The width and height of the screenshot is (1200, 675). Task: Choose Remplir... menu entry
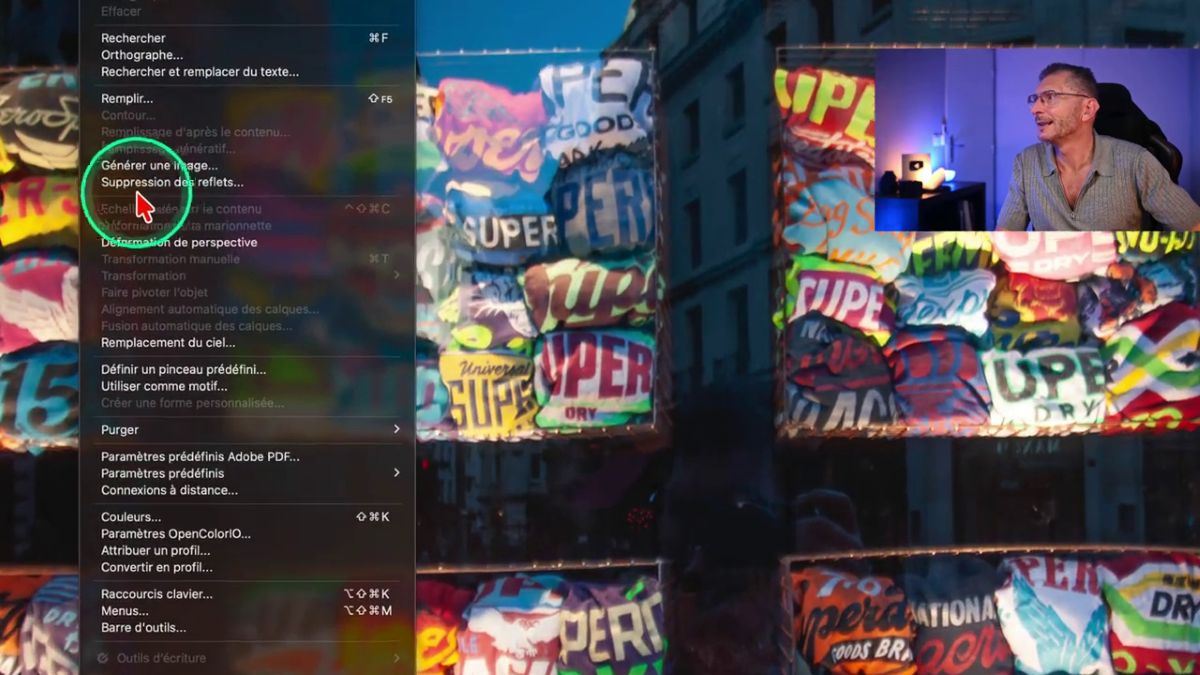pyautogui.click(x=127, y=99)
